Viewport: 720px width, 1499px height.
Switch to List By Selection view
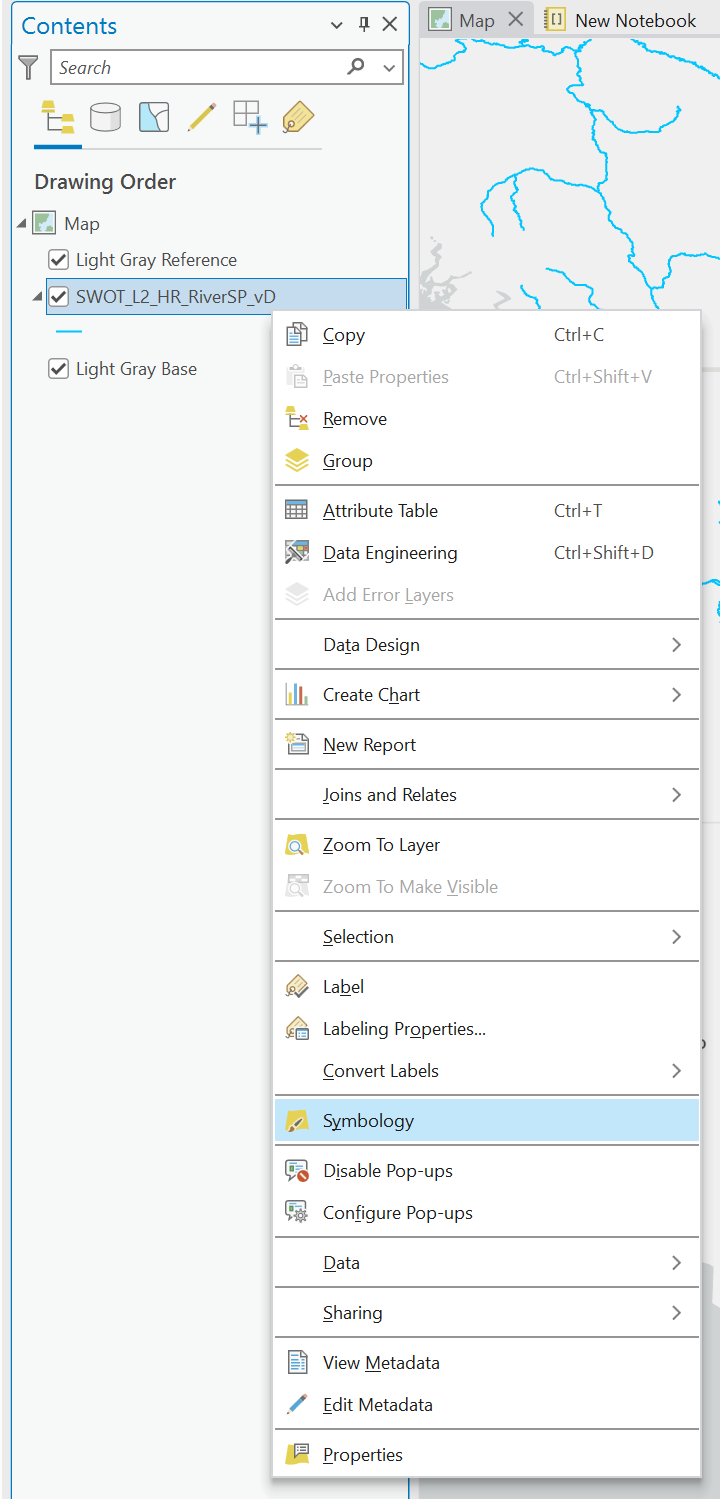click(x=154, y=118)
